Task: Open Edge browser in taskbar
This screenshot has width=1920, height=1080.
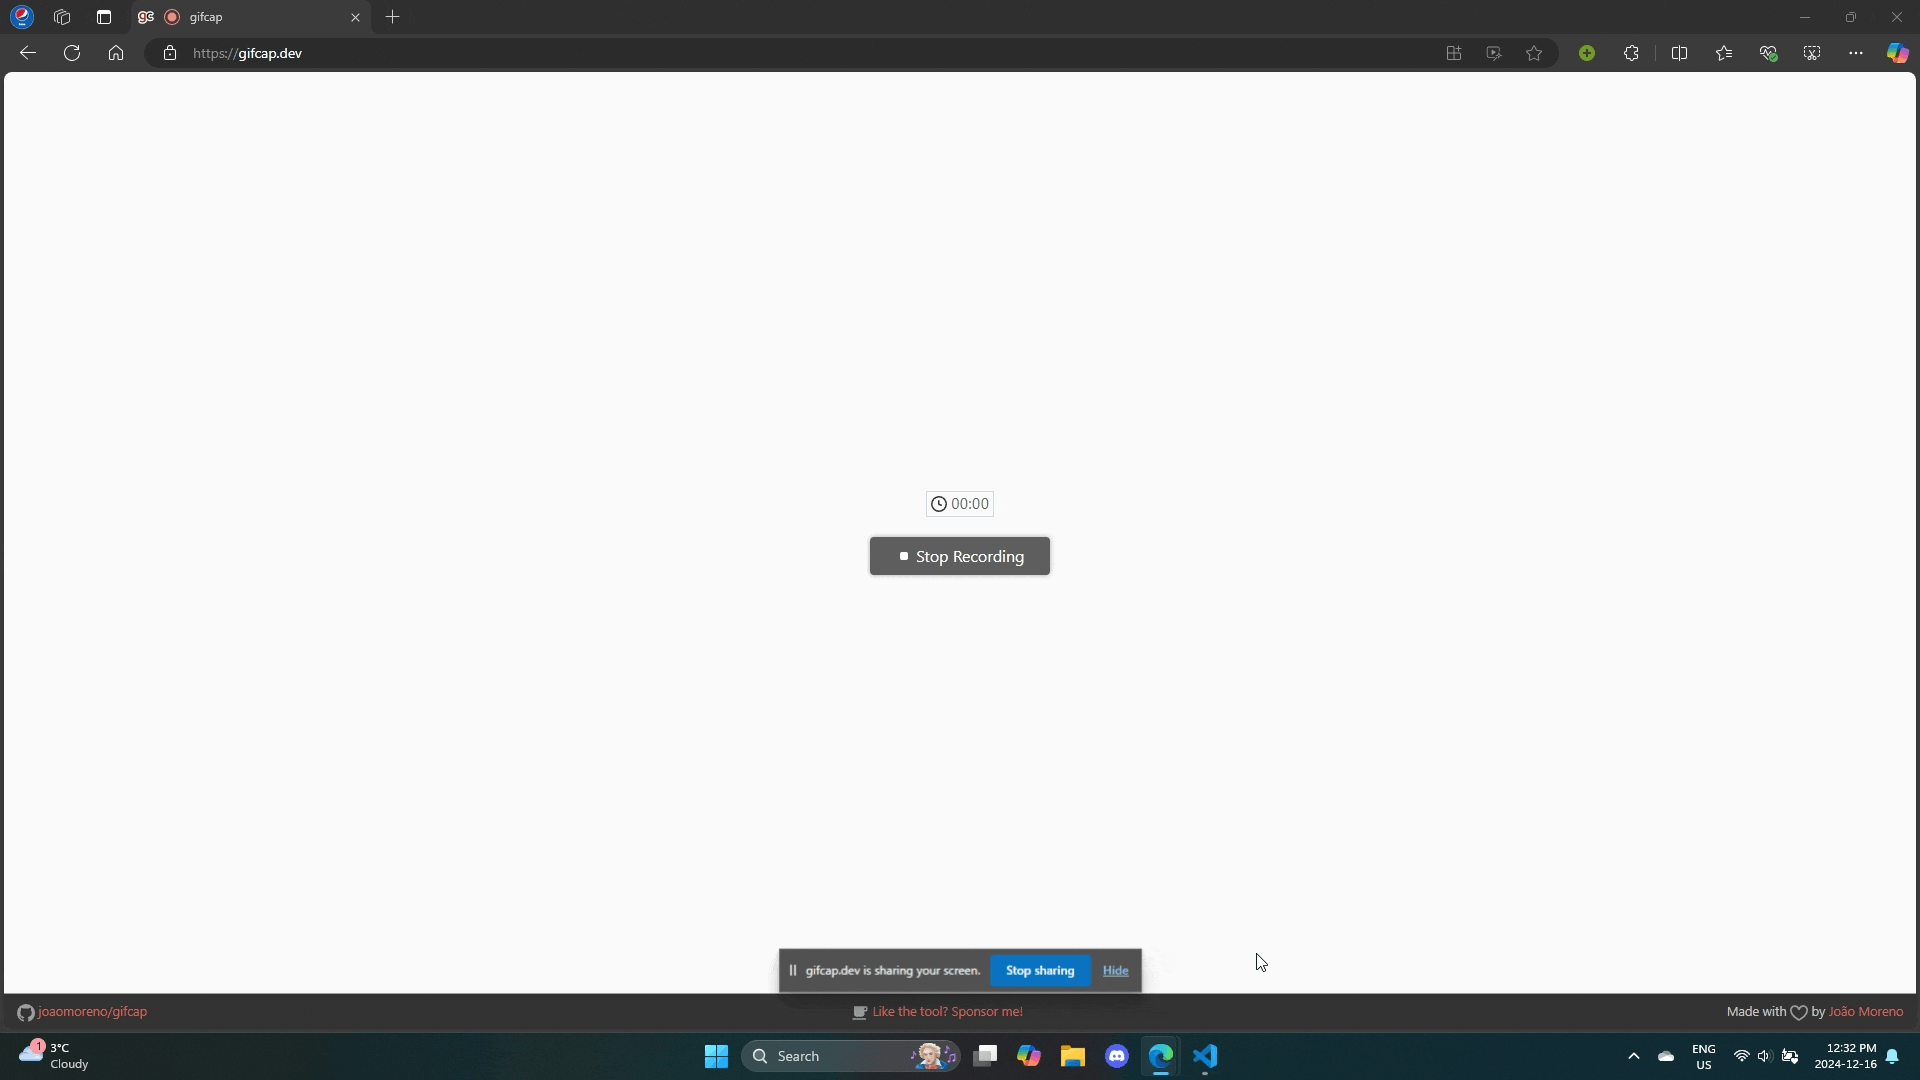Action: [1160, 1055]
